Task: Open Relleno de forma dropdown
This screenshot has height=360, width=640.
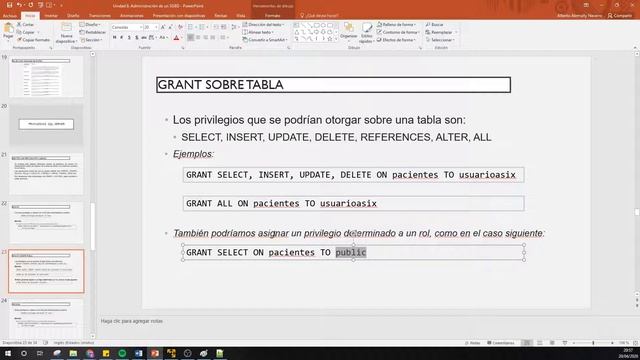Action: click(x=396, y=24)
